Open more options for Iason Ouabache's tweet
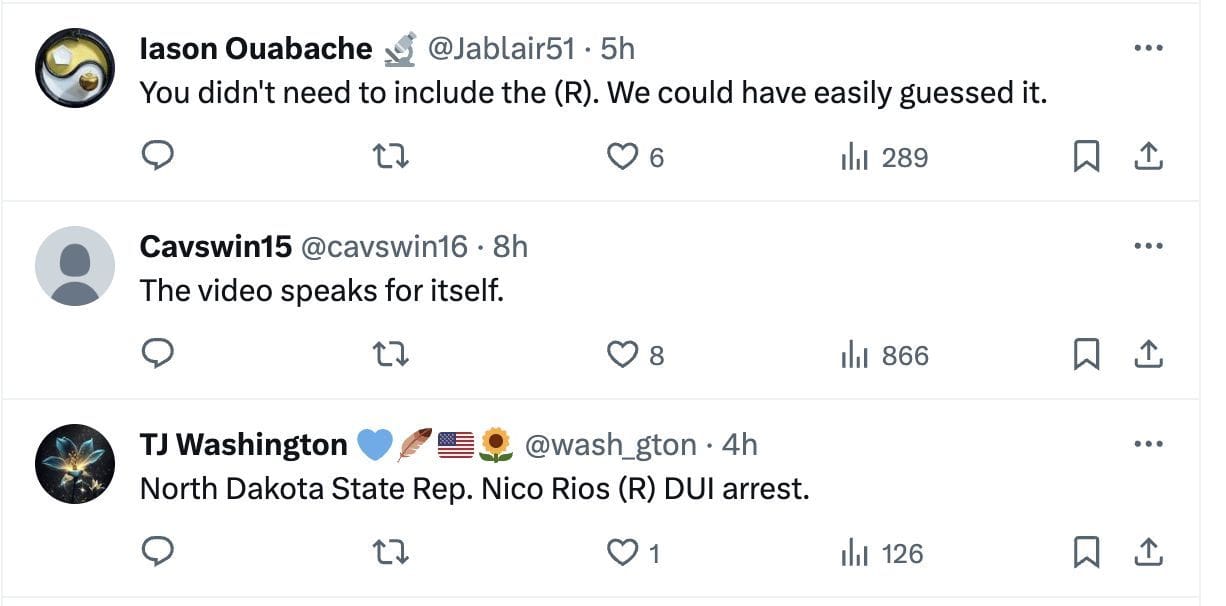 pos(1150,47)
